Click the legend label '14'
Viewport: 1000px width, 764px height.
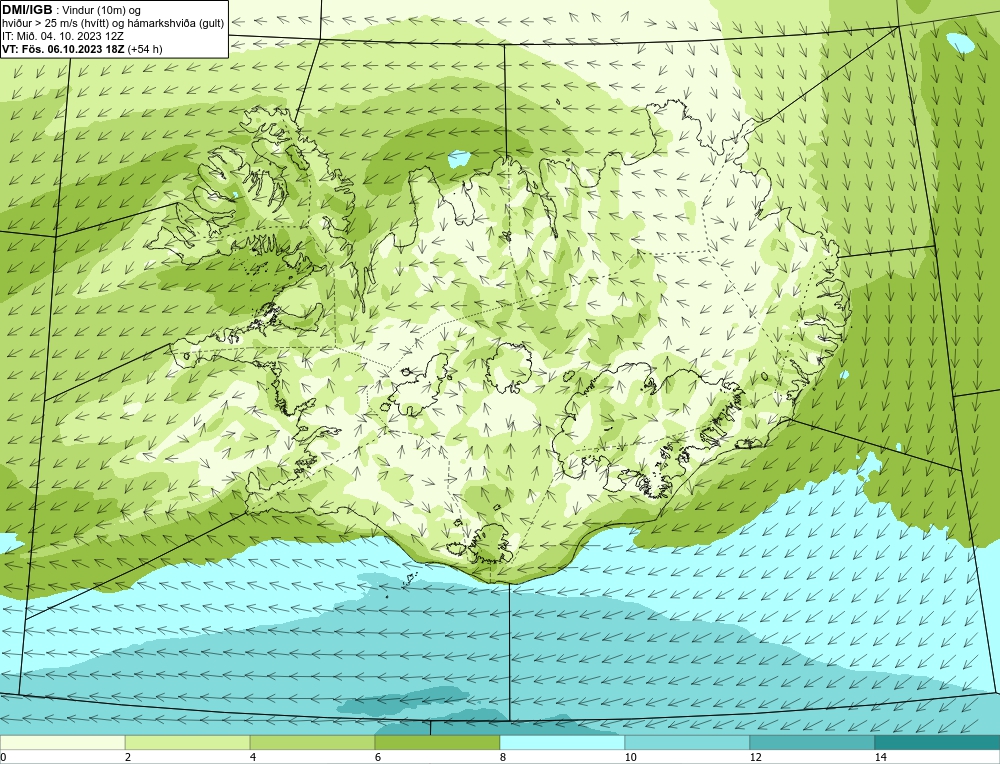[x=881, y=757]
